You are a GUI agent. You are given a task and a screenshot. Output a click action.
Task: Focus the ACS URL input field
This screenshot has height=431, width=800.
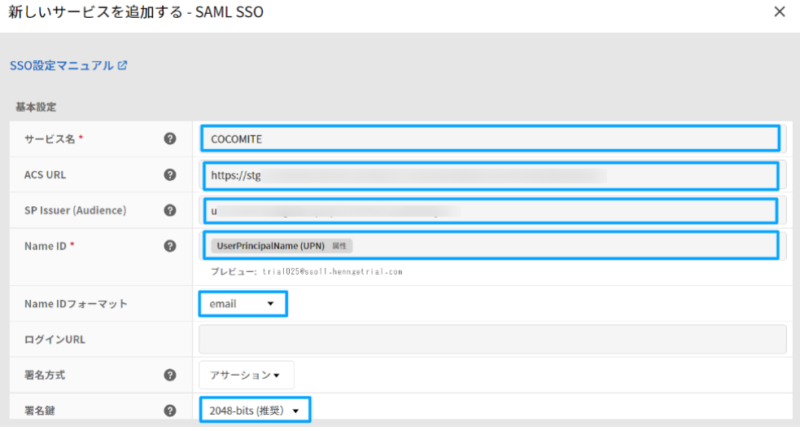coord(490,176)
